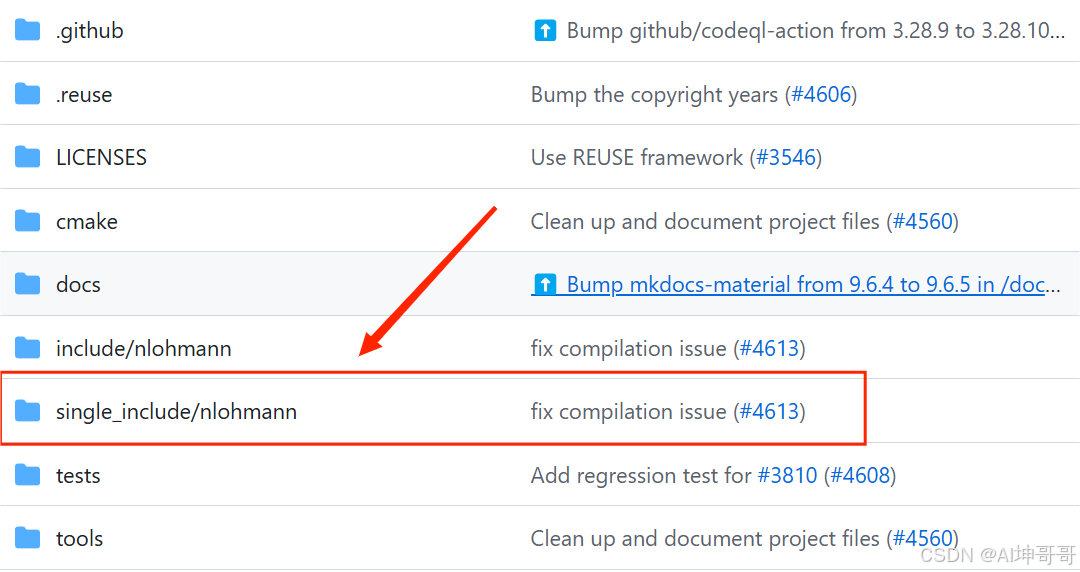
Task: Open the LICENSES directory name
Action: (101, 158)
